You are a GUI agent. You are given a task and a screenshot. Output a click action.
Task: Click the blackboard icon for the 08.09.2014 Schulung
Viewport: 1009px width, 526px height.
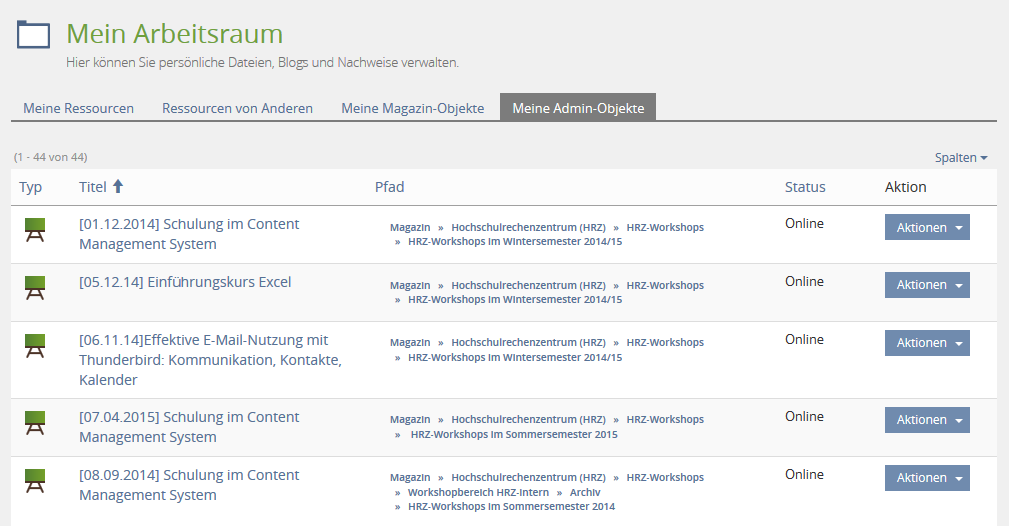pyautogui.click(x=35, y=480)
